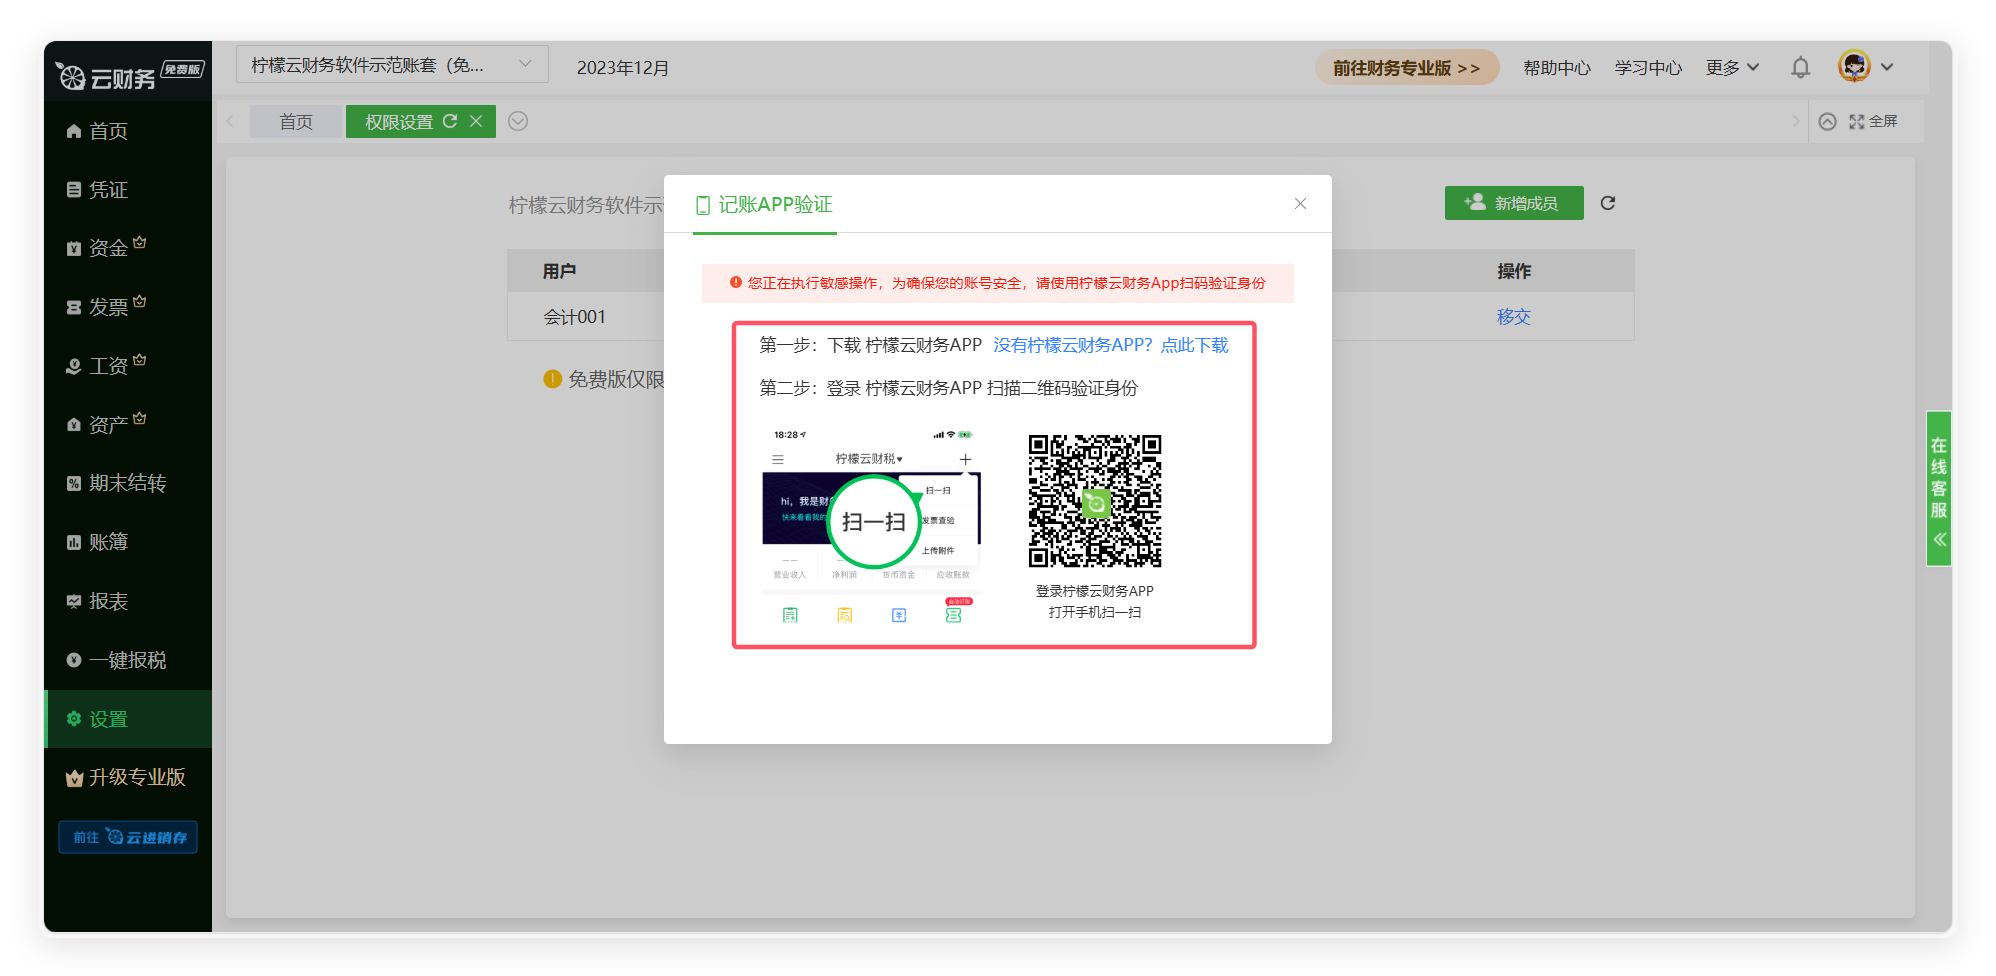Open the tab list dropdown circle arrow
This screenshot has width=1996, height=976.
518,121
